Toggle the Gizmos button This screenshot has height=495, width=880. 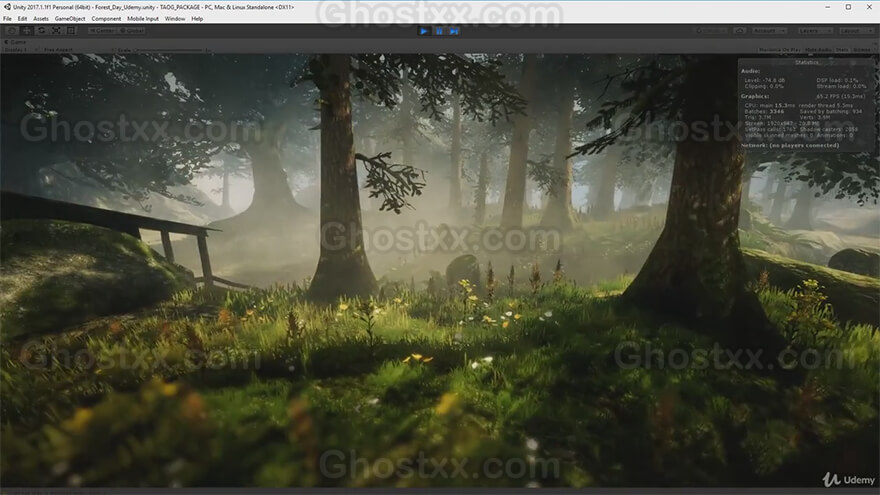click(x=861, y=49)
